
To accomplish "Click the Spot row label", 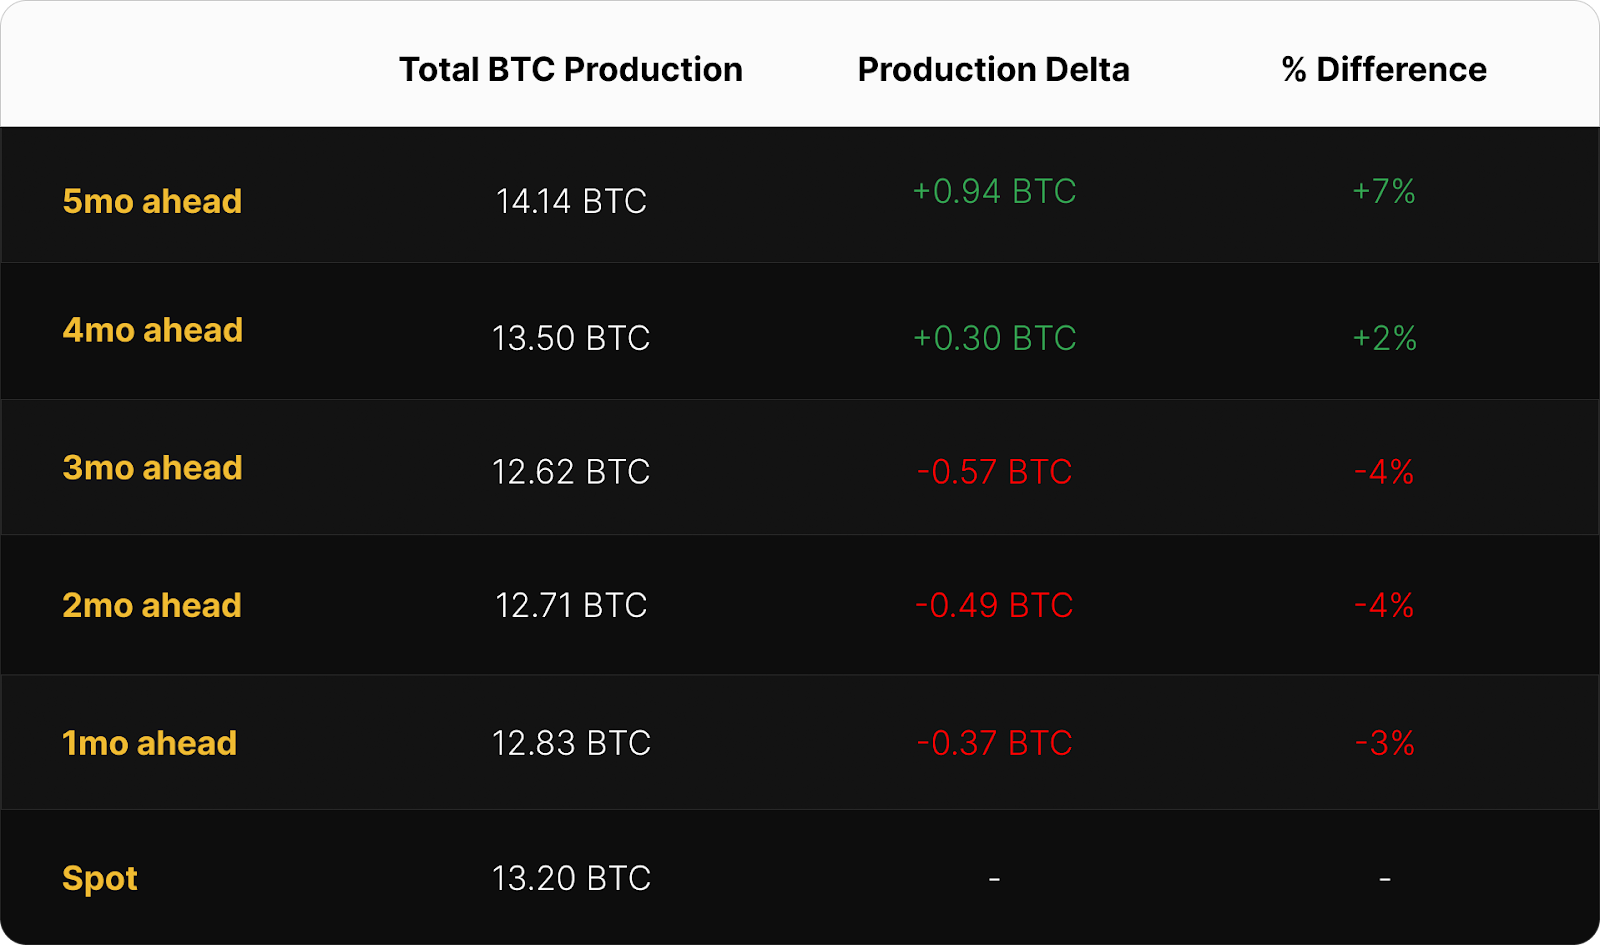I will click(x=100, y=878).
